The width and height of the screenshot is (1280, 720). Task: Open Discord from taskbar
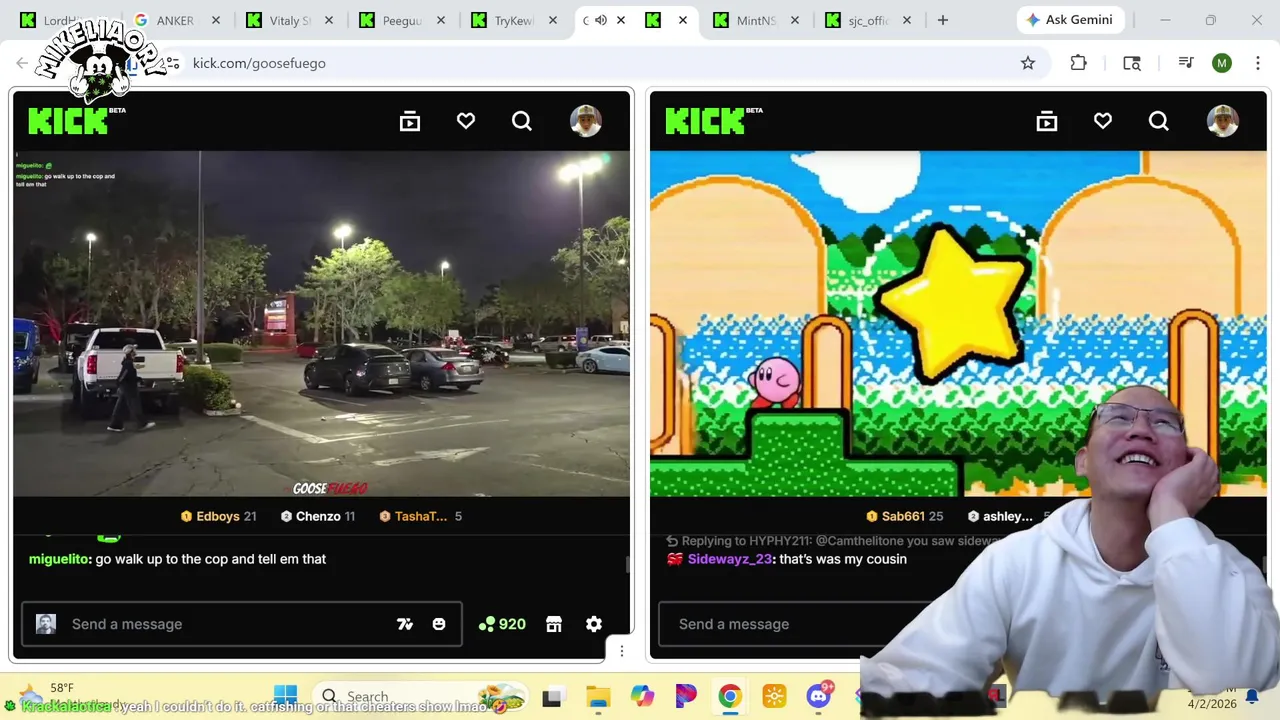point(819,696)
